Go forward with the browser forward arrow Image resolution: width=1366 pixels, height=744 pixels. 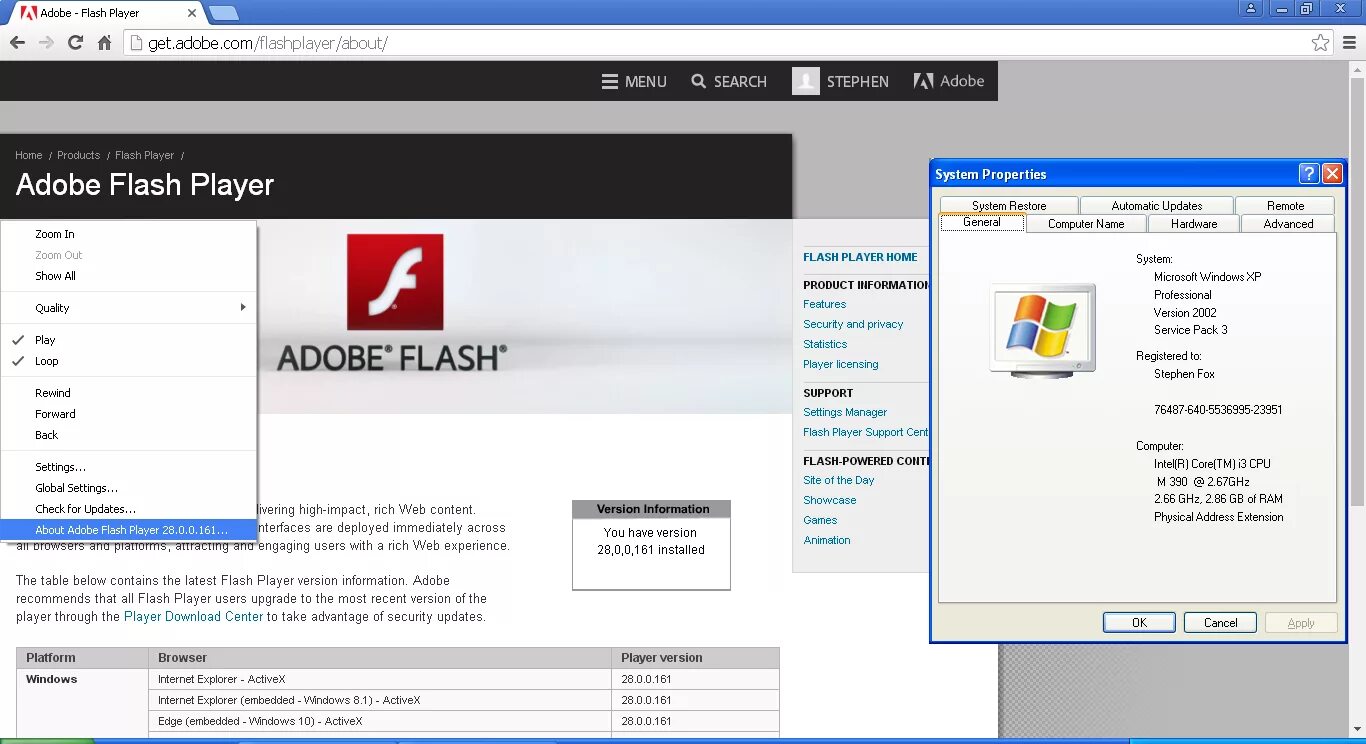(x=46, y=43)
